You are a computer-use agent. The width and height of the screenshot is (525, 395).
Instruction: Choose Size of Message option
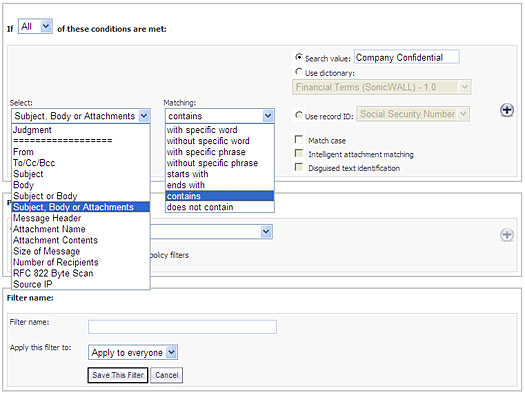click(x=81, y=251)
